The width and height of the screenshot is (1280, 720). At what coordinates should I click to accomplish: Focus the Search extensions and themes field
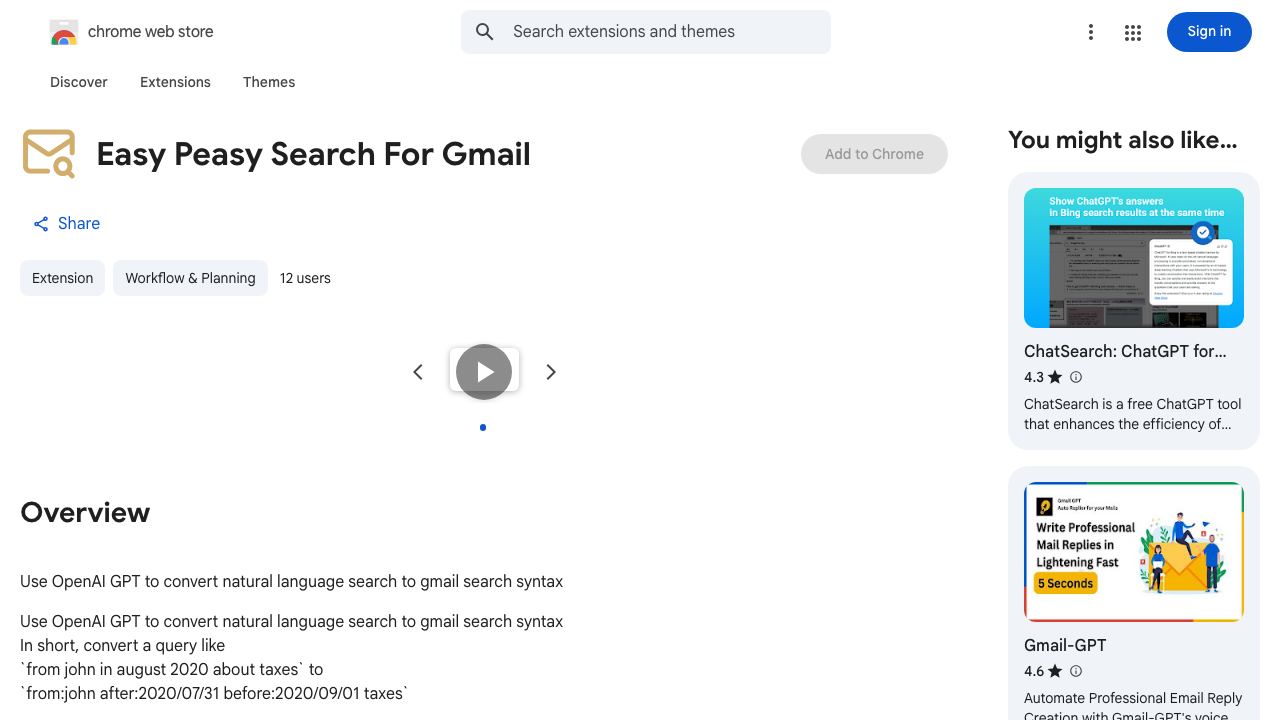pos(646,32)
